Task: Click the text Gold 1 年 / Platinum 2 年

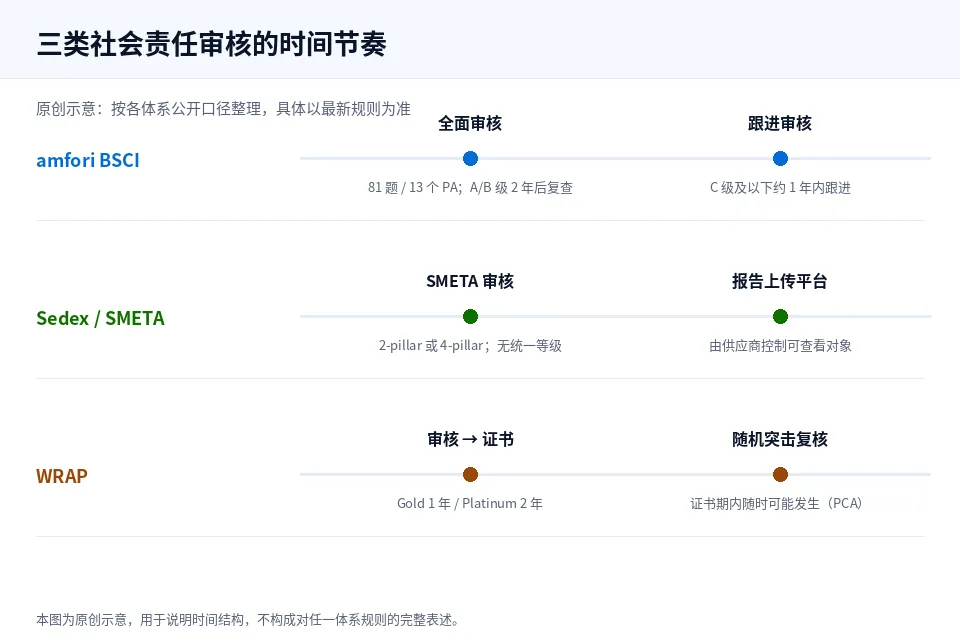Action: pos(470,503)
